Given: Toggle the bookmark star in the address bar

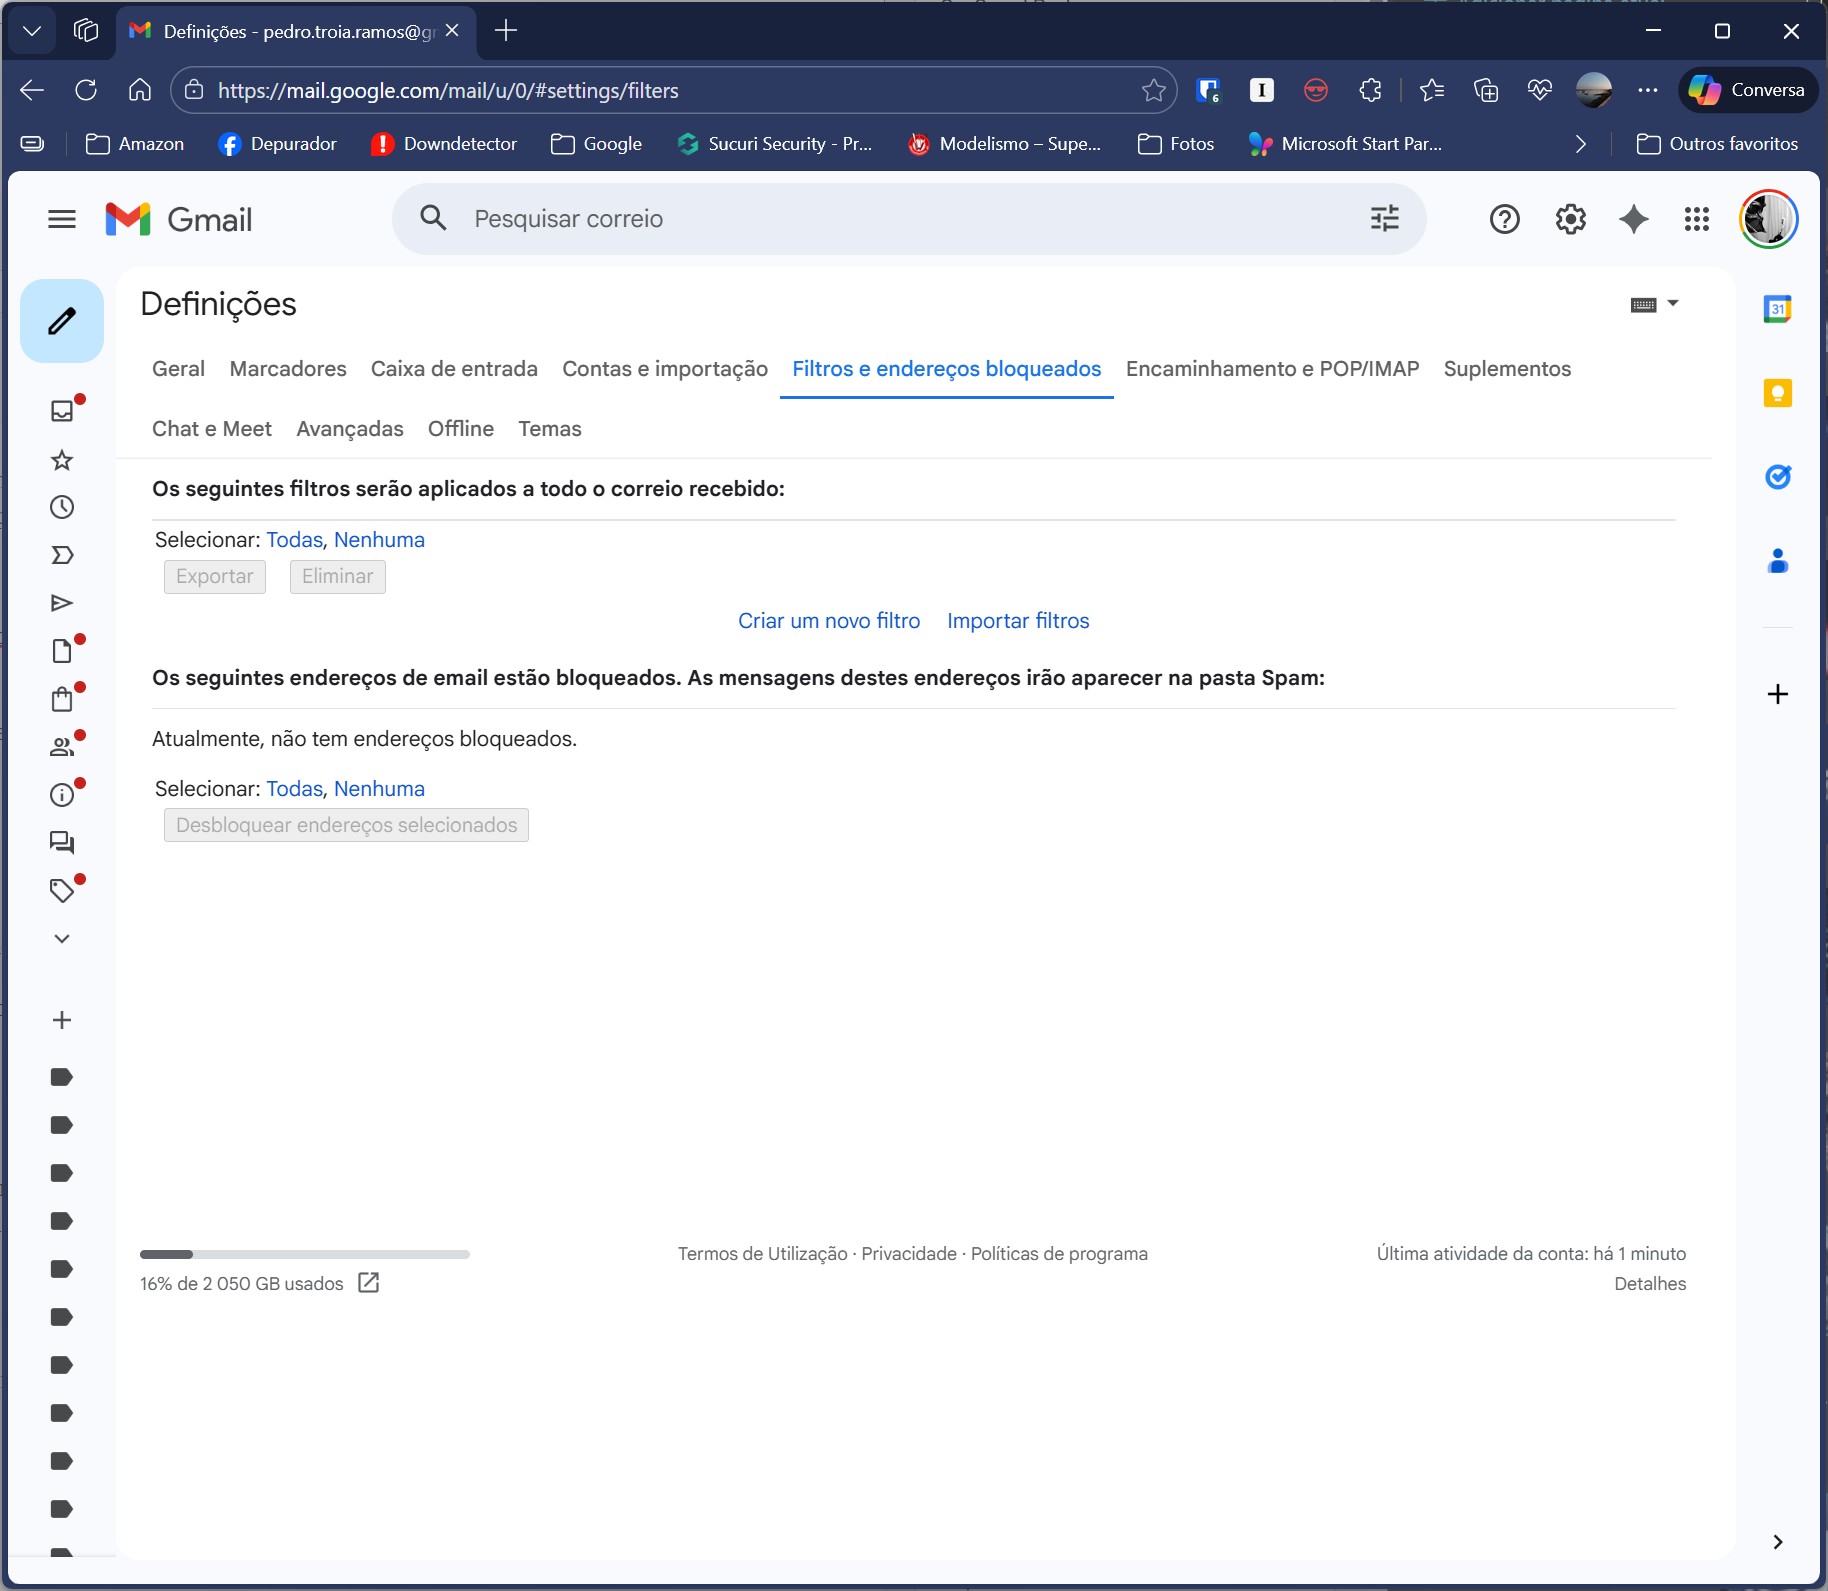Looking at the screenshot, I should coord(1152,90).
